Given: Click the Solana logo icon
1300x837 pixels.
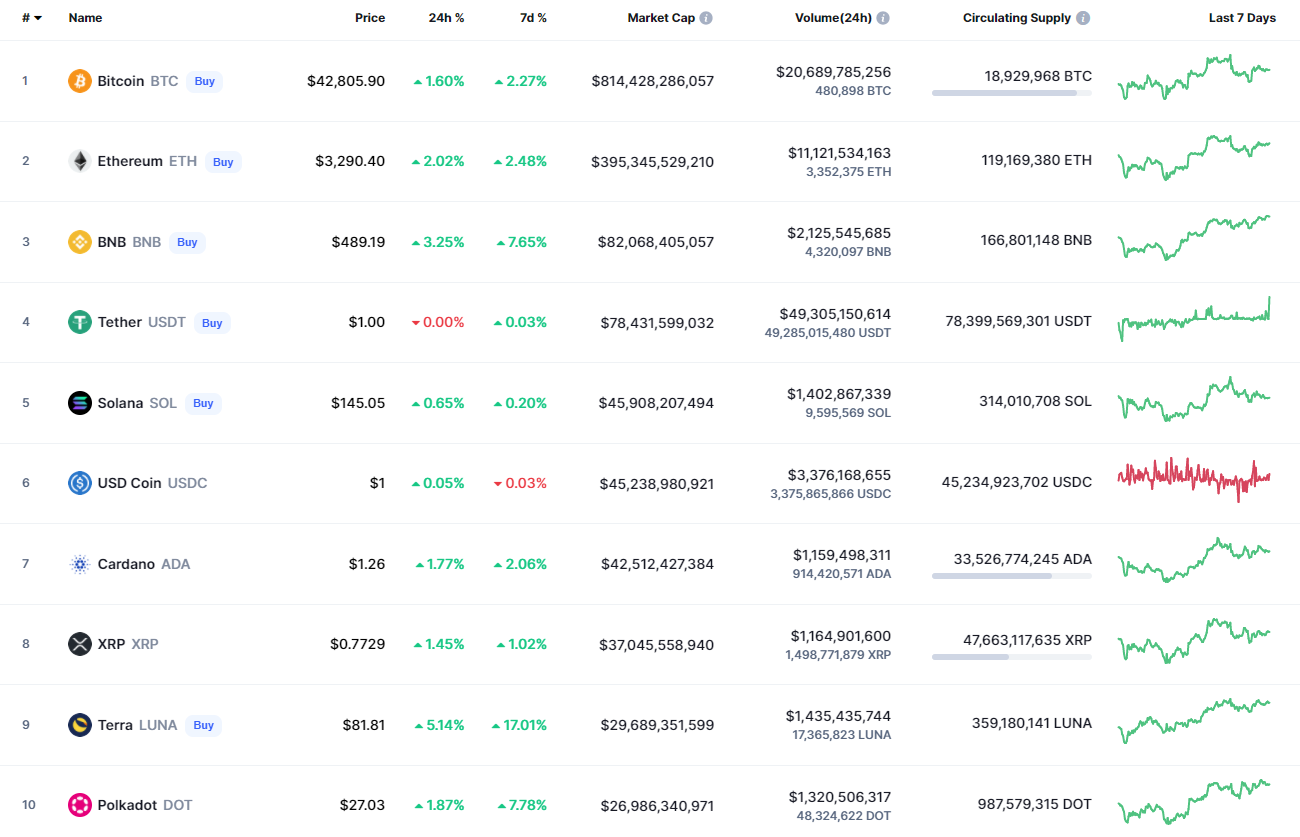Looking at the screenshot, I should (80, 403).
